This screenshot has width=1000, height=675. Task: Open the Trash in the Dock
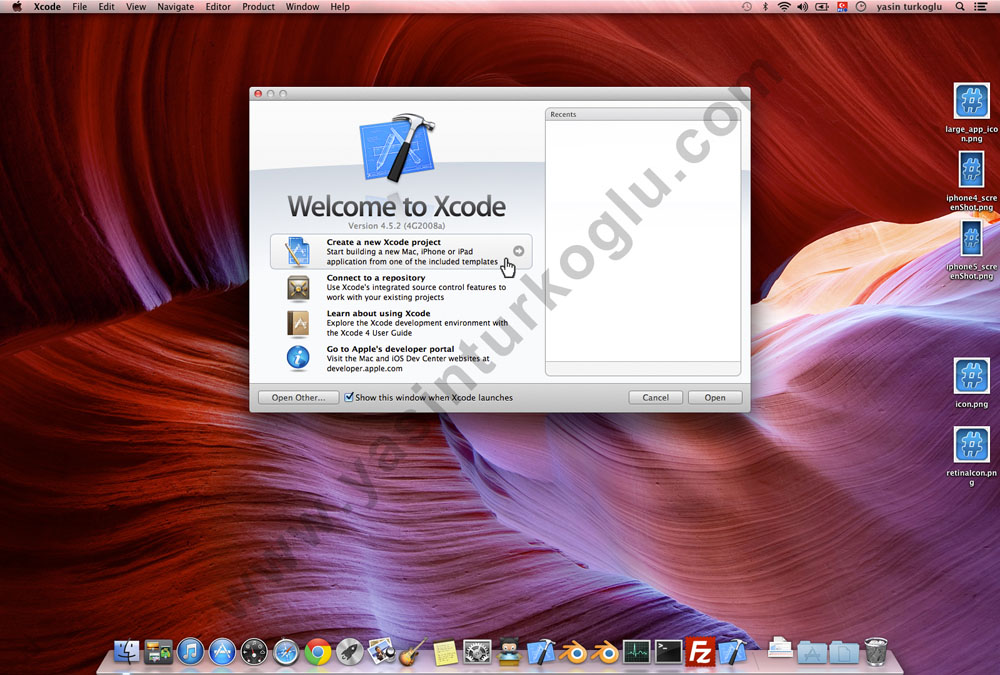tap(876, 652)
